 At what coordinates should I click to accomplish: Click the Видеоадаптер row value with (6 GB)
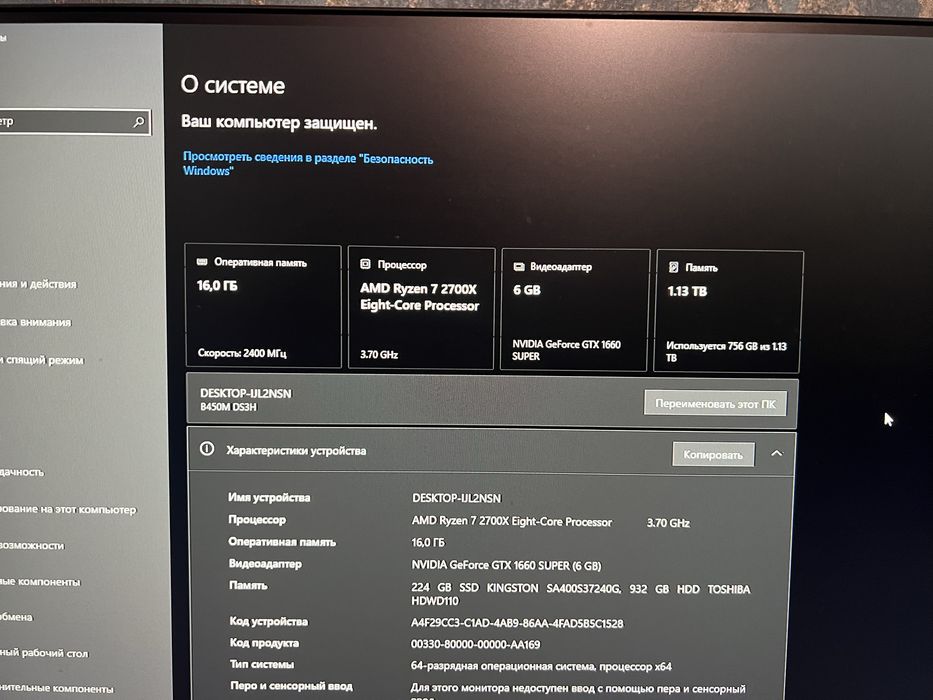(506, 565)
